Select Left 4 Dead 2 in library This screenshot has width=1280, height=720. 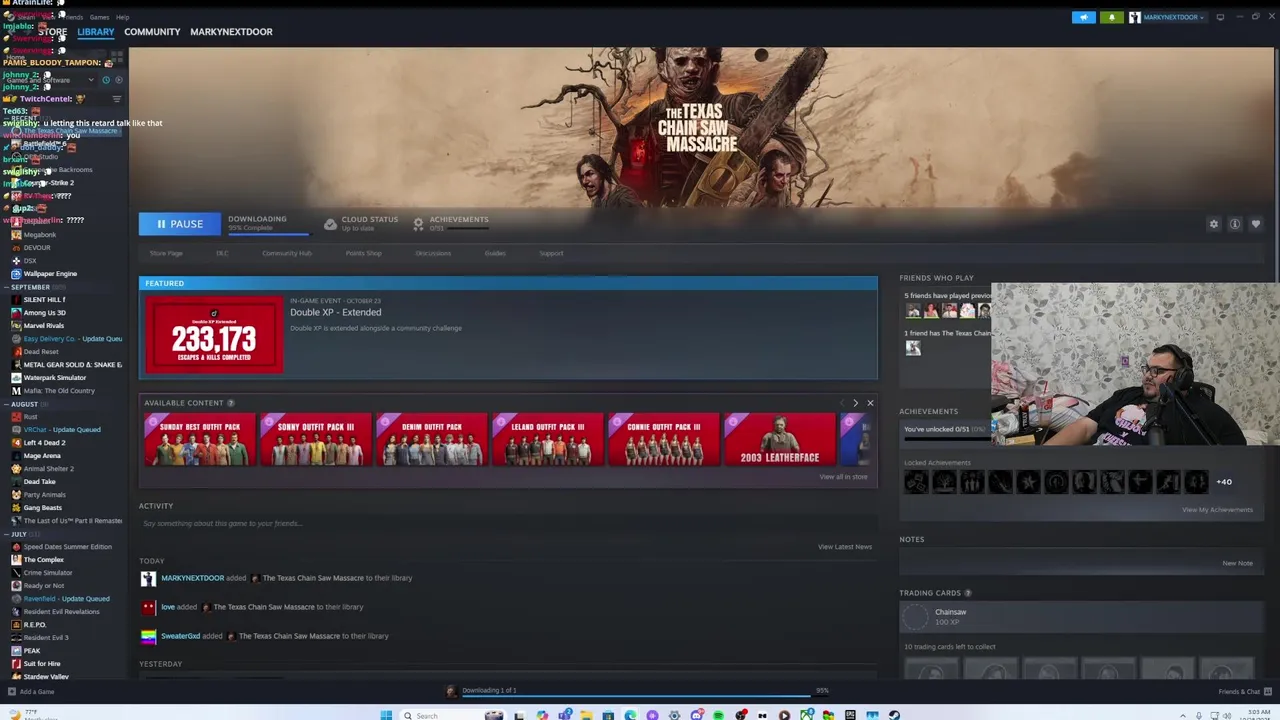click(44, 443)
